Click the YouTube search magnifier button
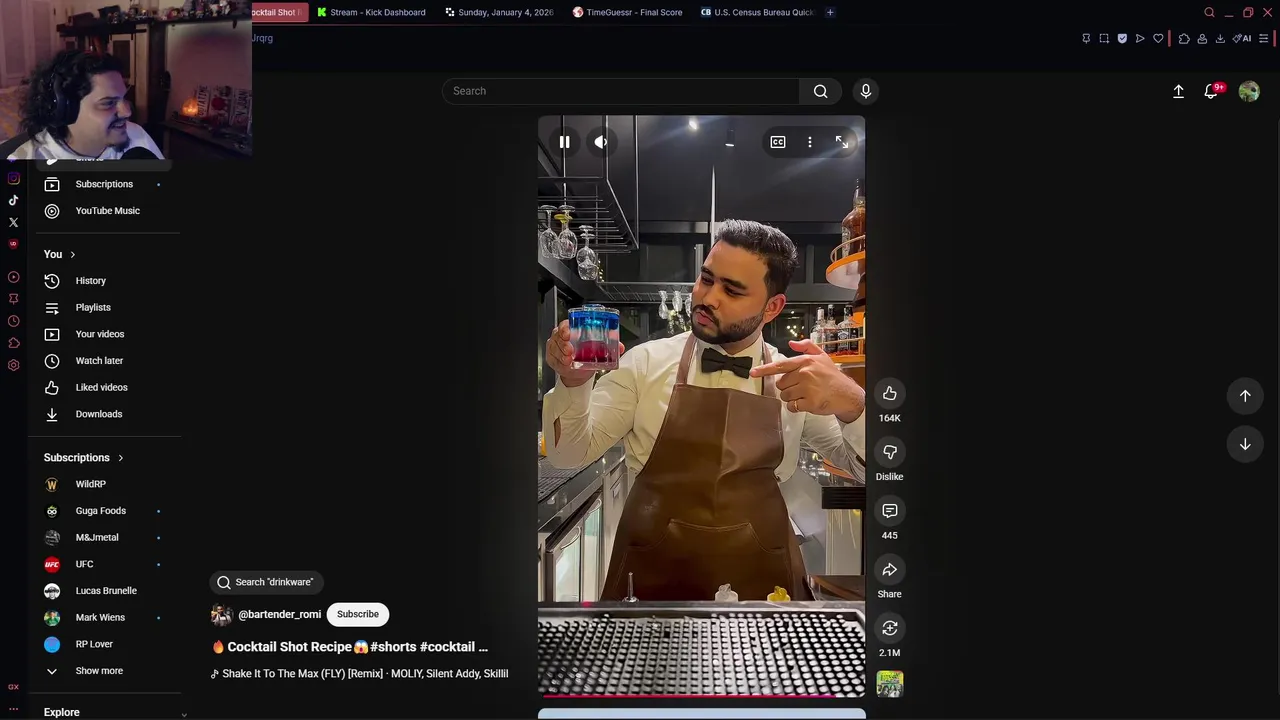1280x720 pixels. pos(821,91)
